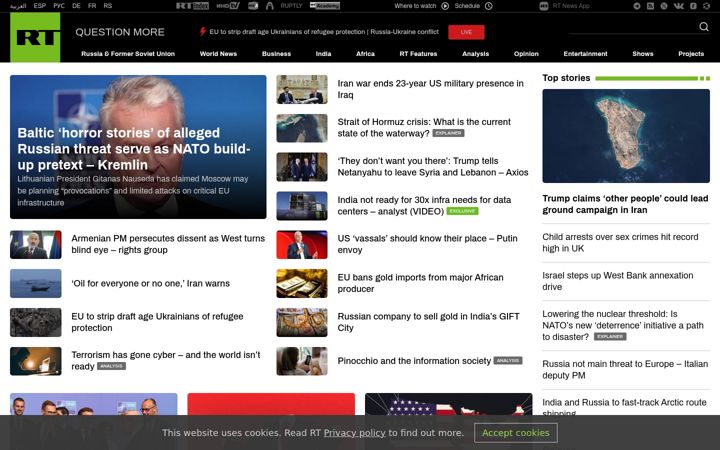Open the World News menu
The height and width of the screenshot is (450, 720).
click(218, 54)
